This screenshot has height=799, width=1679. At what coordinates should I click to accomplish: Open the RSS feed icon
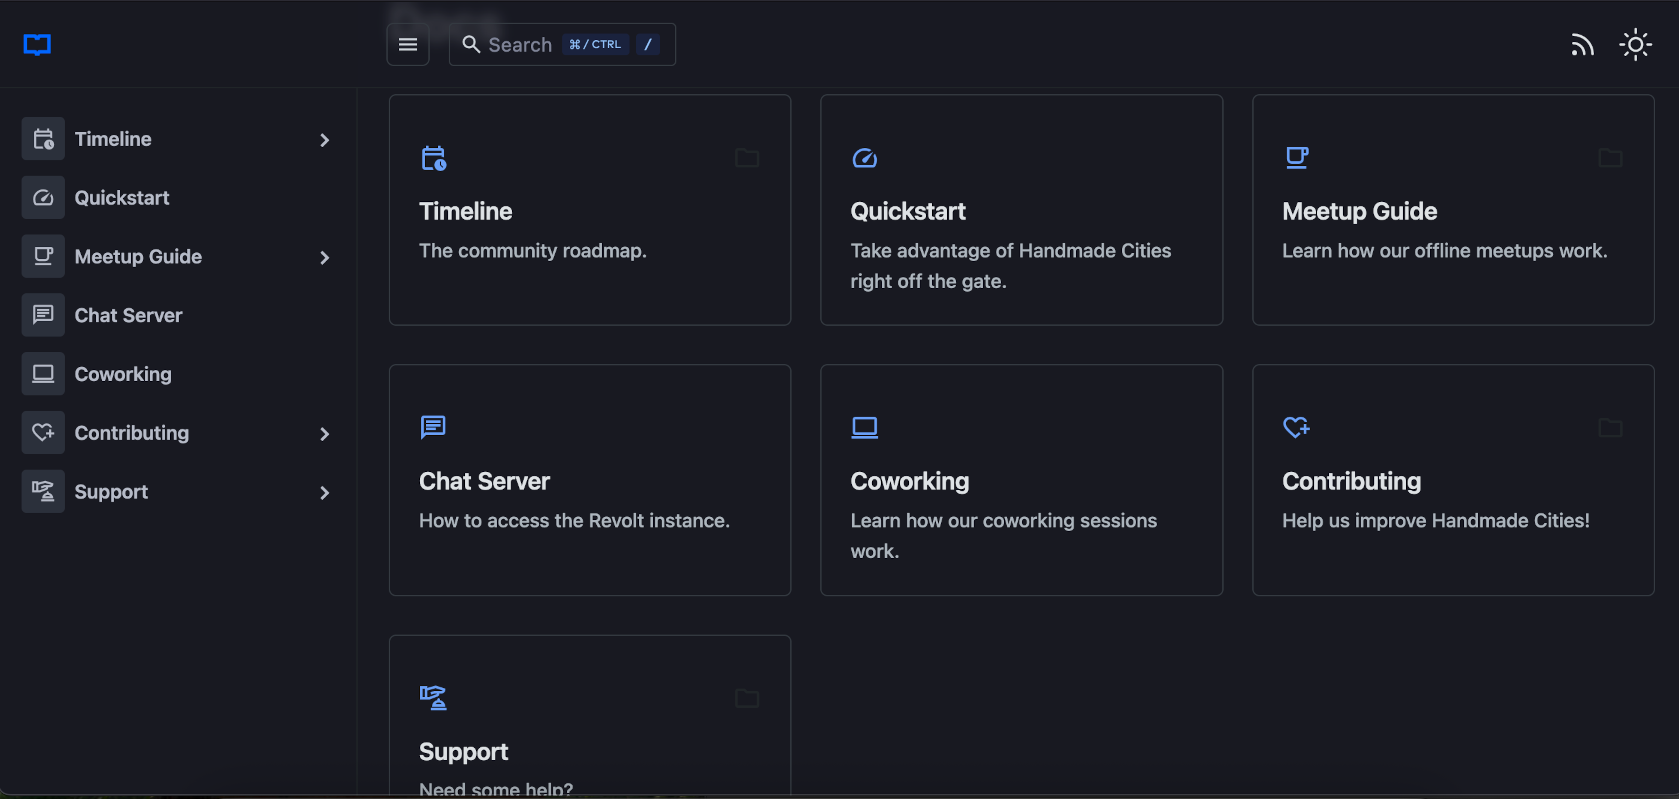click(1581, 45)
